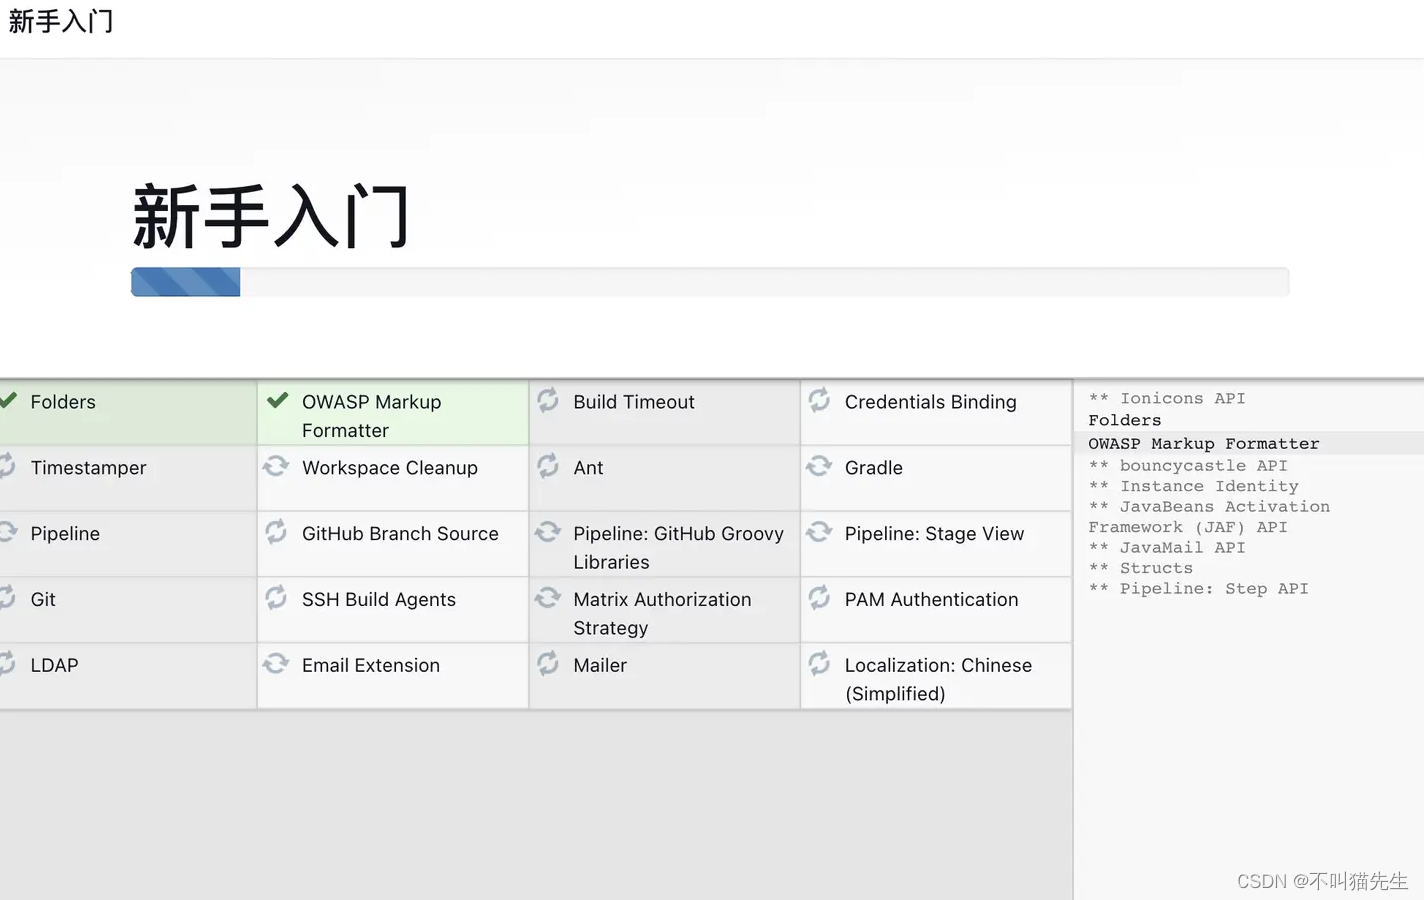
Task: Click the green checkmark beside Folders
Action: pyautogui.click(x=8, y=401)
